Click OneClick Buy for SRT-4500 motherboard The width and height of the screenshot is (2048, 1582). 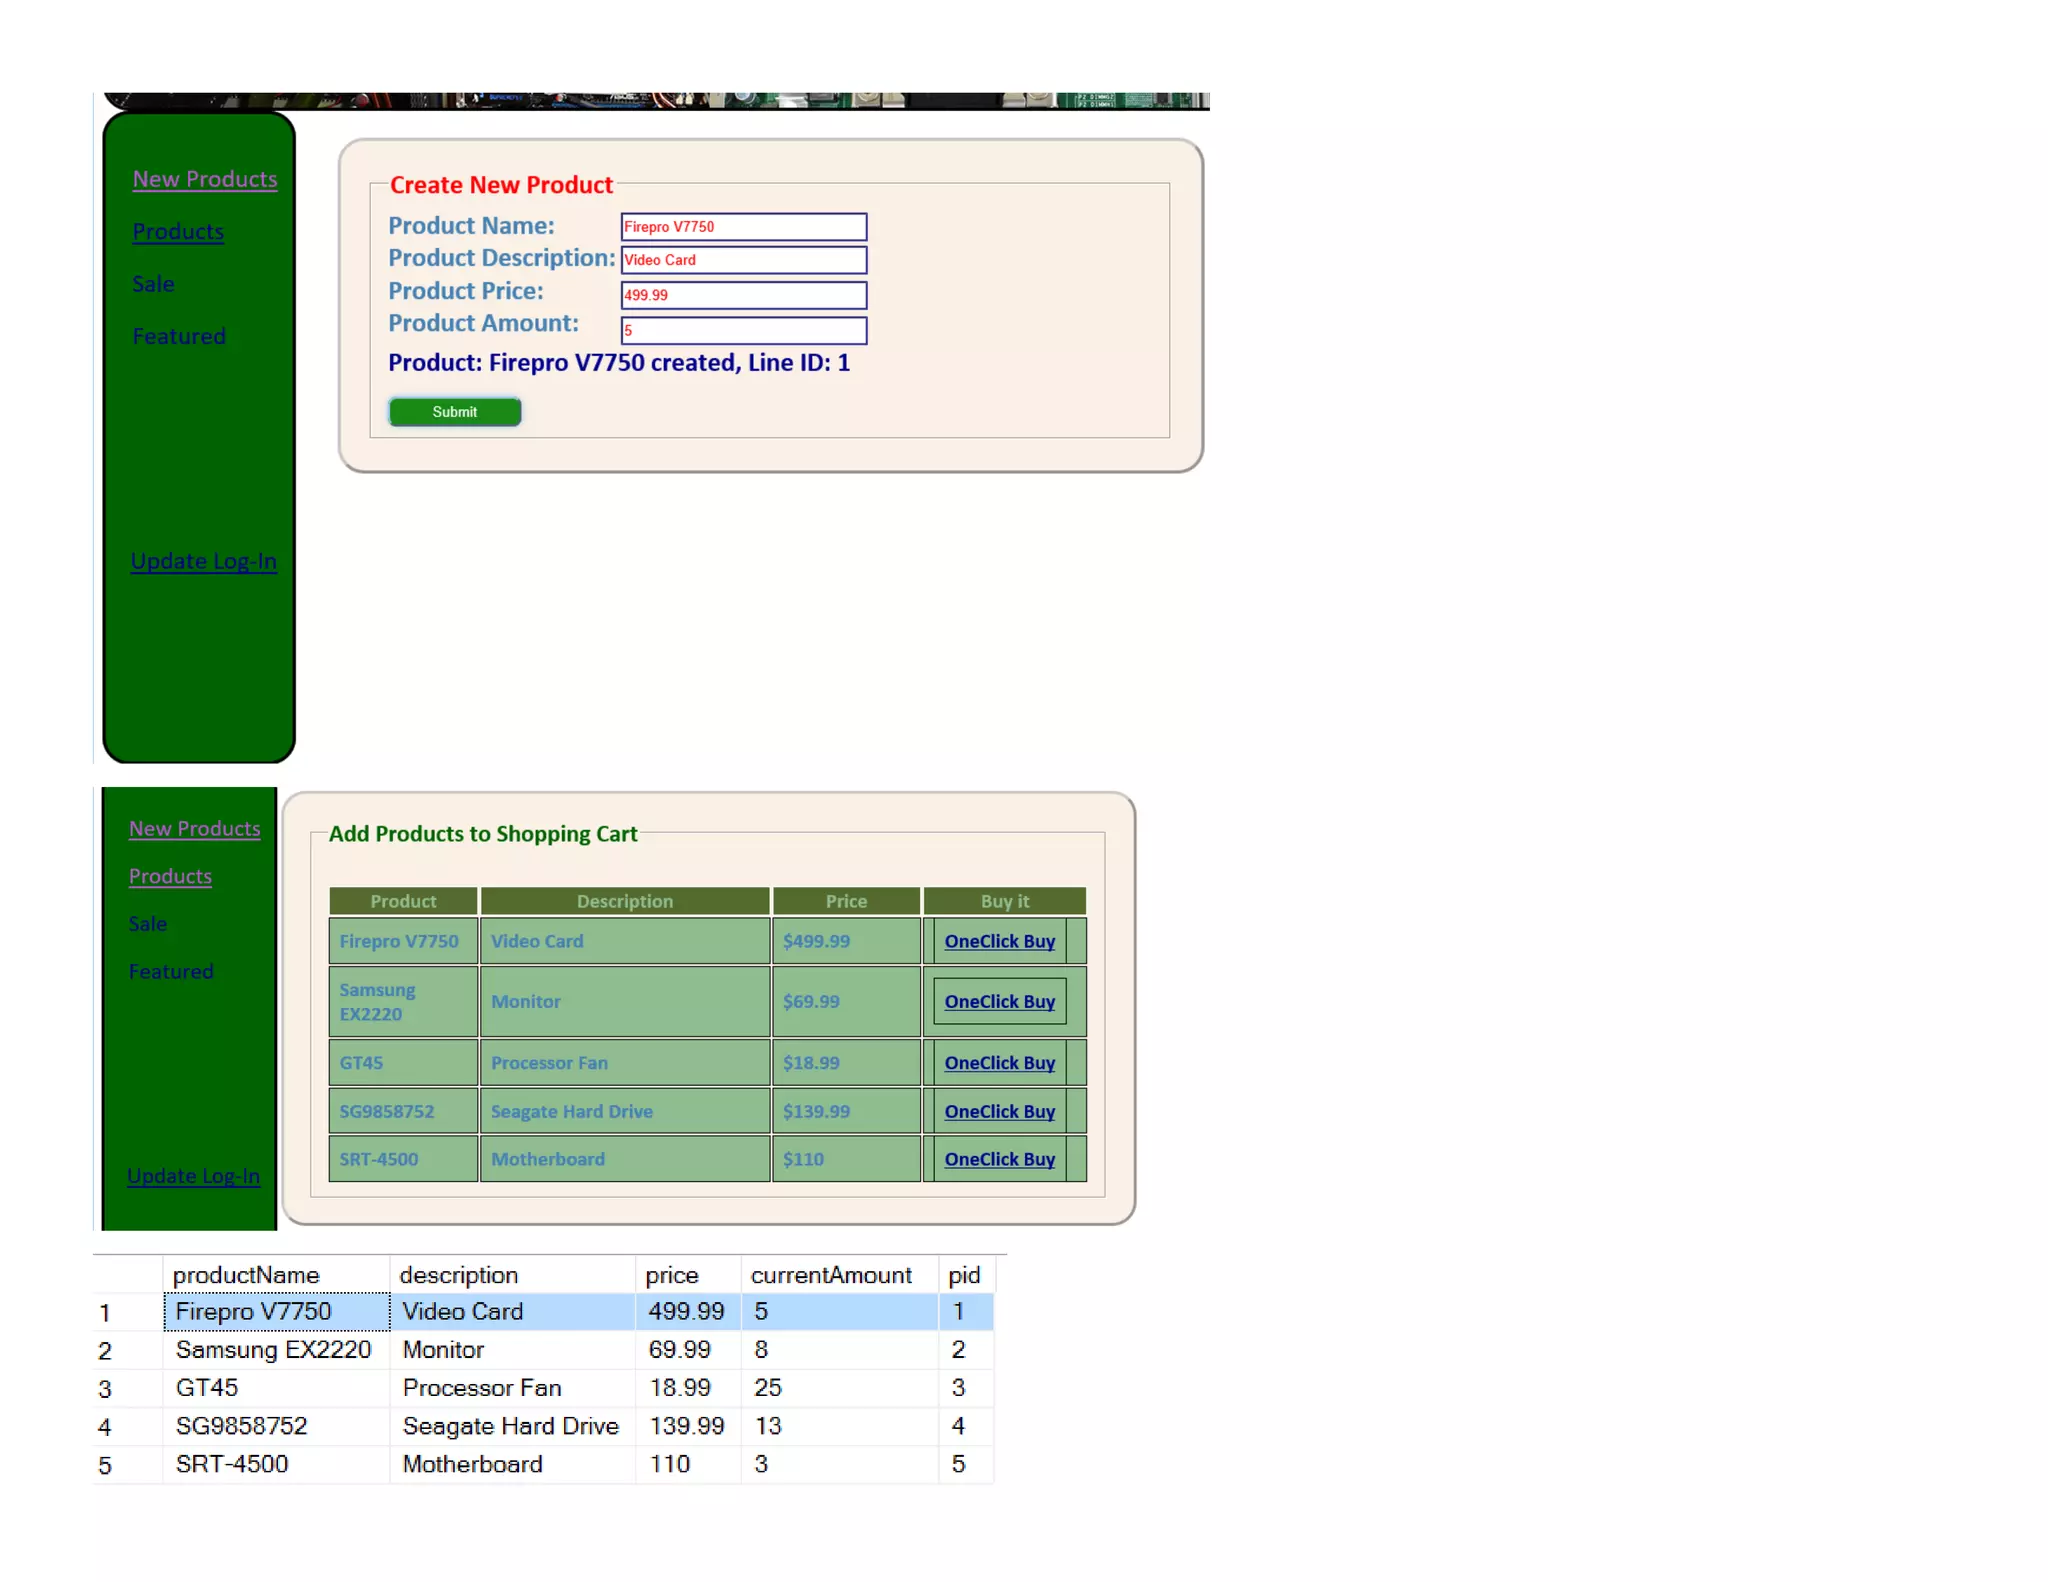click(x=999, y=1159)
